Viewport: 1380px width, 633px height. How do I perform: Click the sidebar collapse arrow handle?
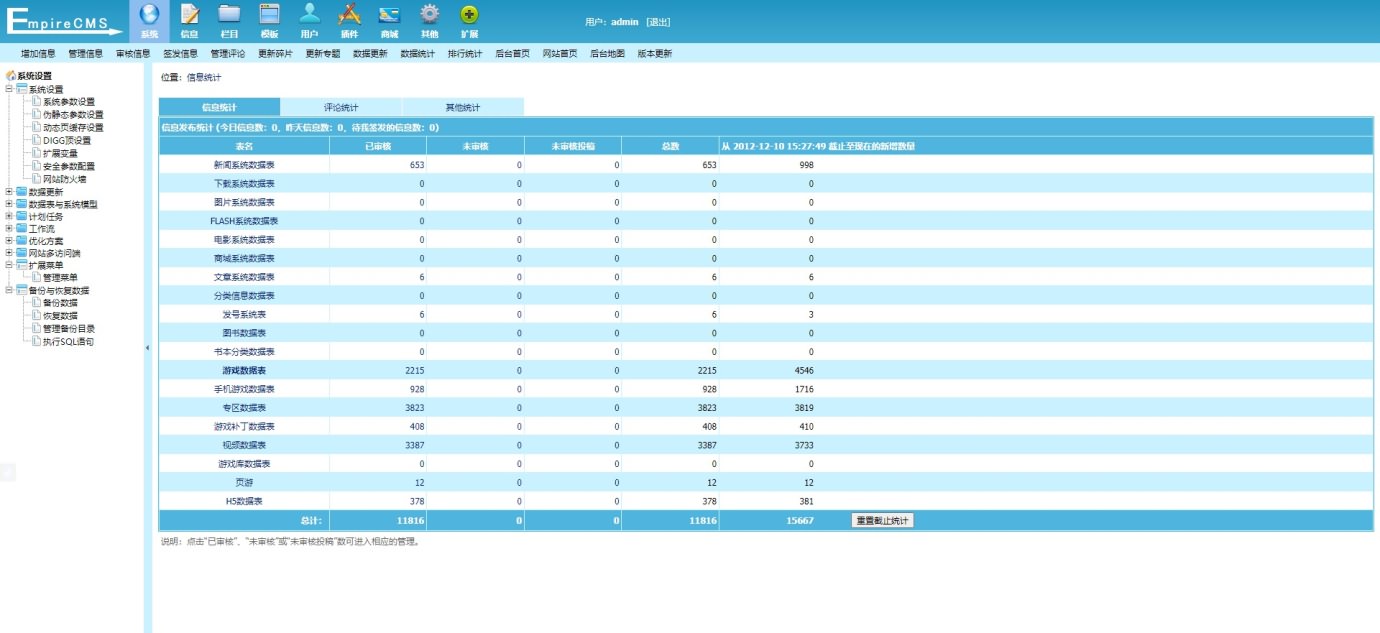coord(147,347)
